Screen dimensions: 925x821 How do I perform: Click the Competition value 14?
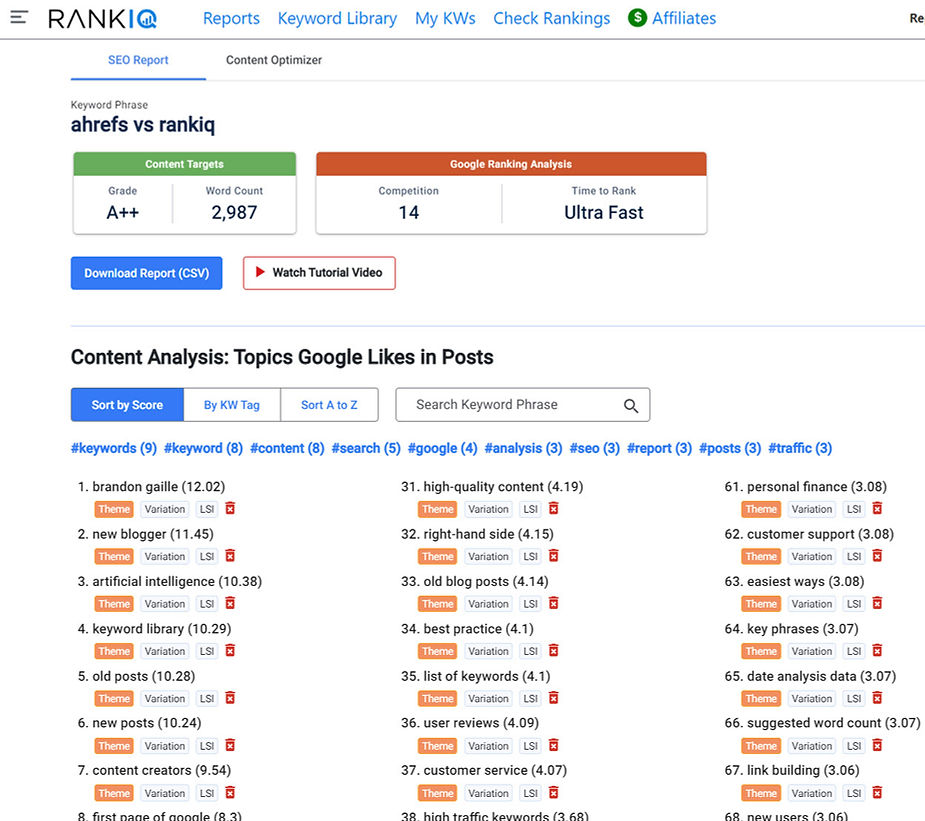pos(409,212)
